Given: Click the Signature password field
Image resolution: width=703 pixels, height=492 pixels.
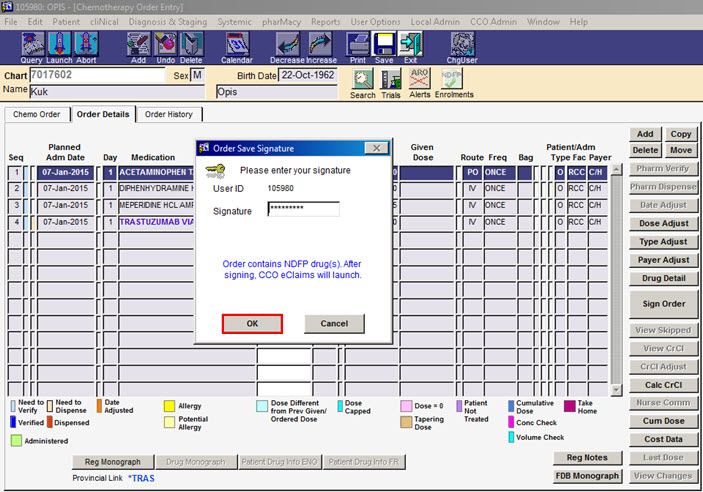Looking at the screenshot, I should [304, 209].
